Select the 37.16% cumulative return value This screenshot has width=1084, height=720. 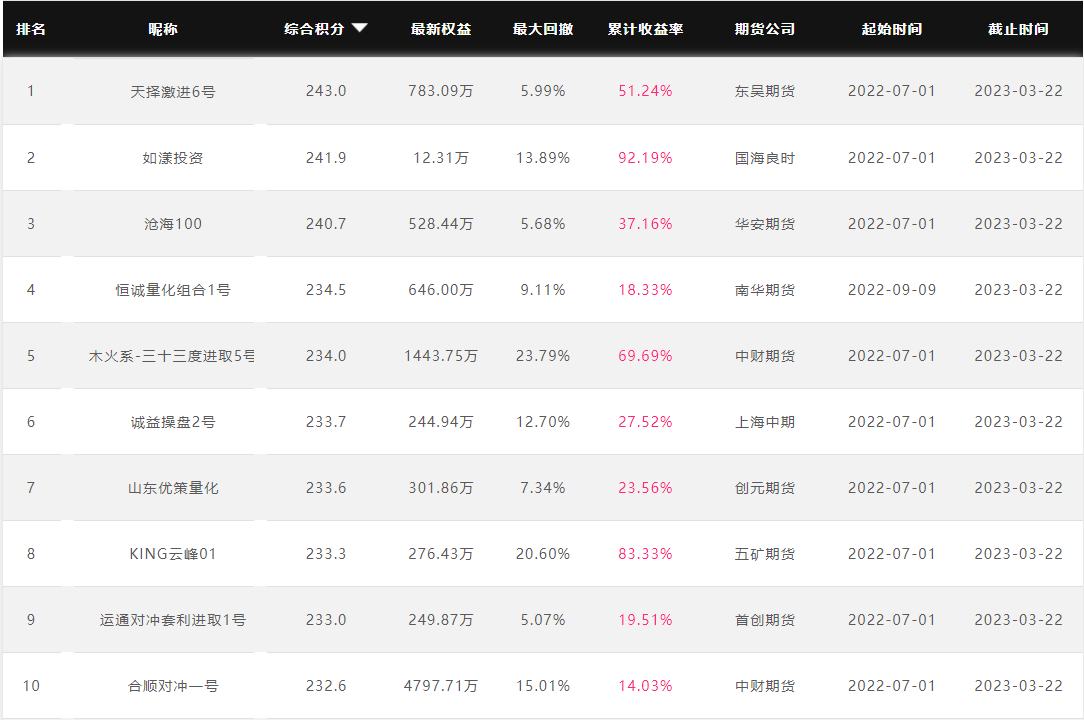pos(645,224)
